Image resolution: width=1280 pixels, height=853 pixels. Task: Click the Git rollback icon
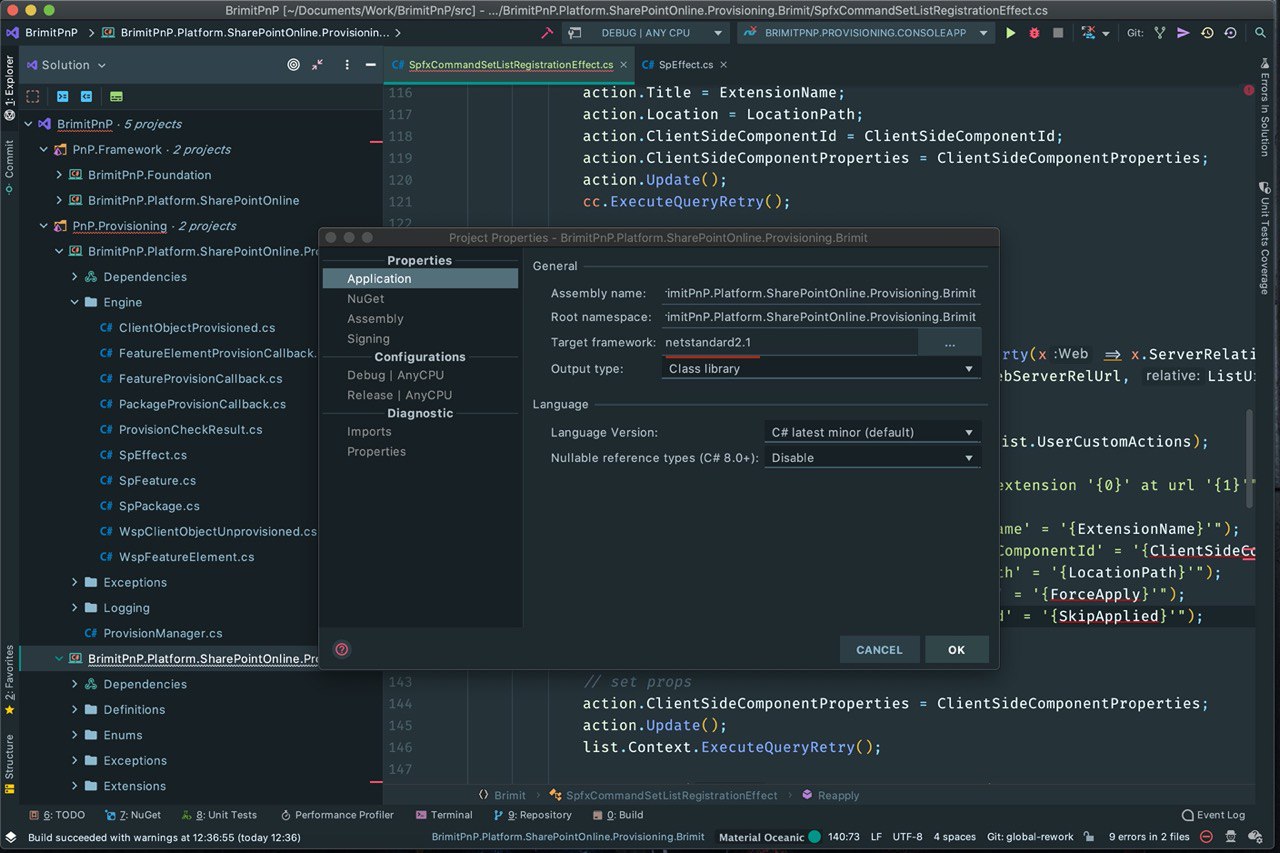(1230, 33)
